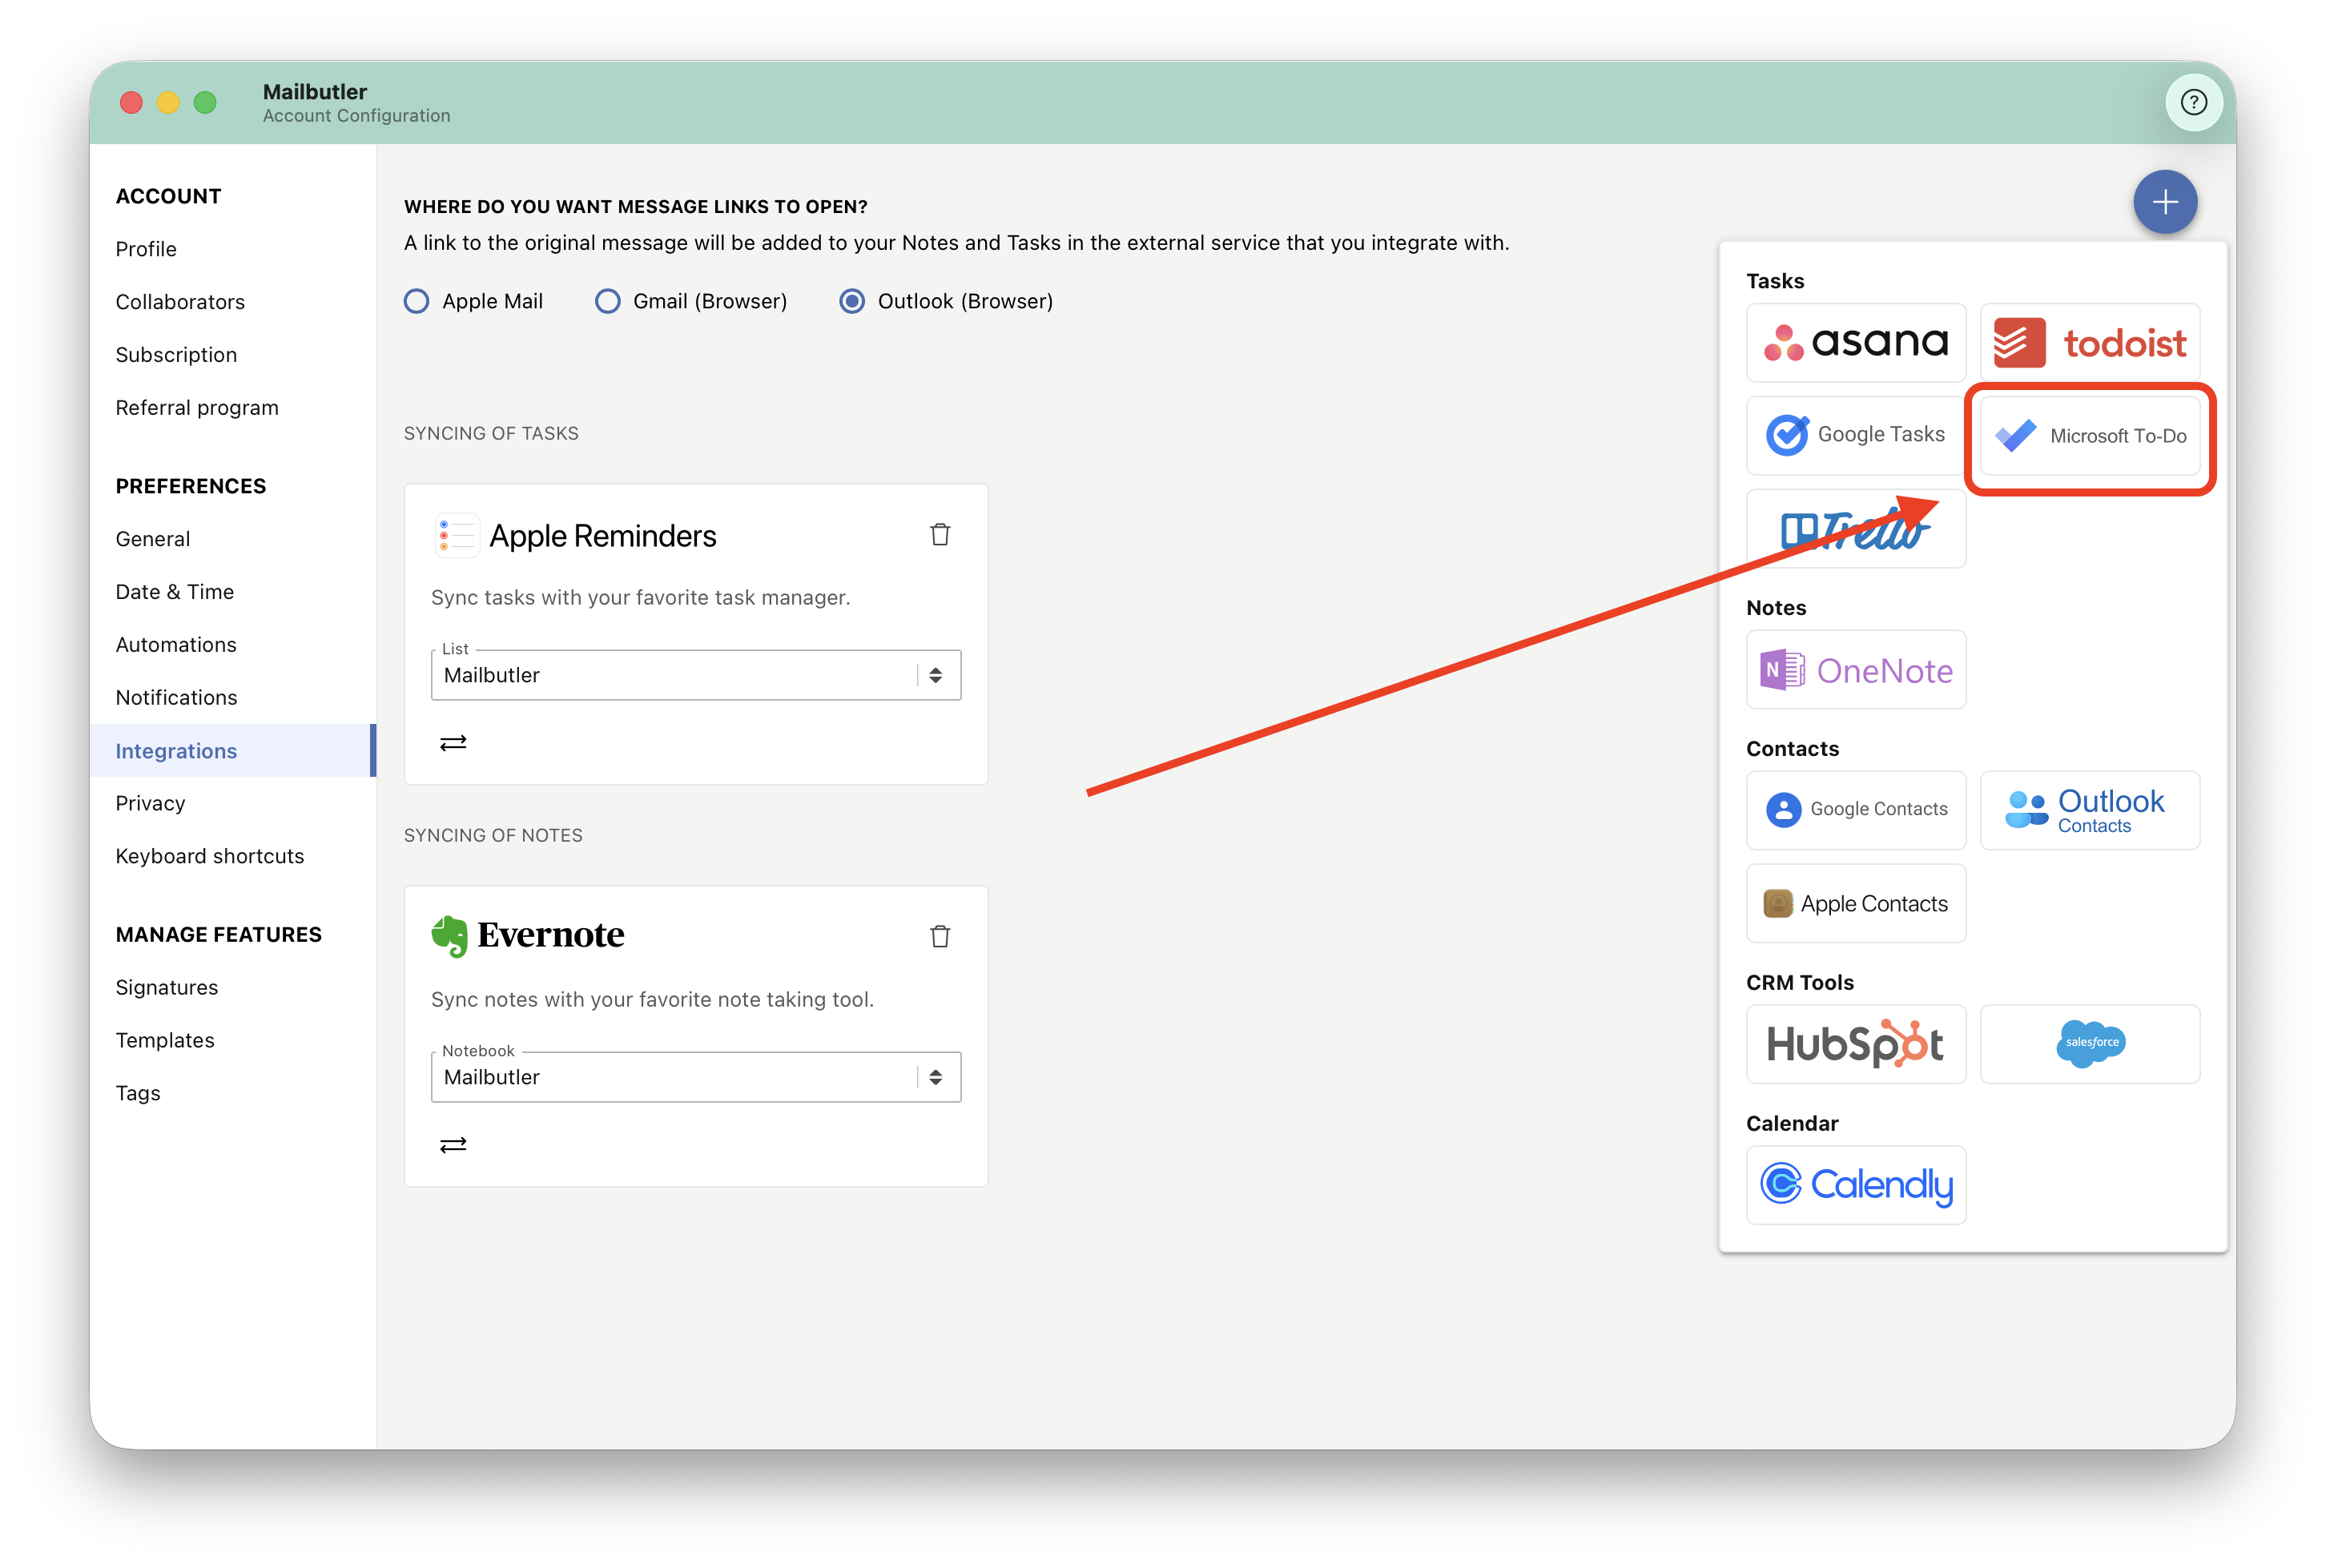This screenshot has height=1568, width=2326.
Task: Go to Subscription settings
Action: coord(176,355)
